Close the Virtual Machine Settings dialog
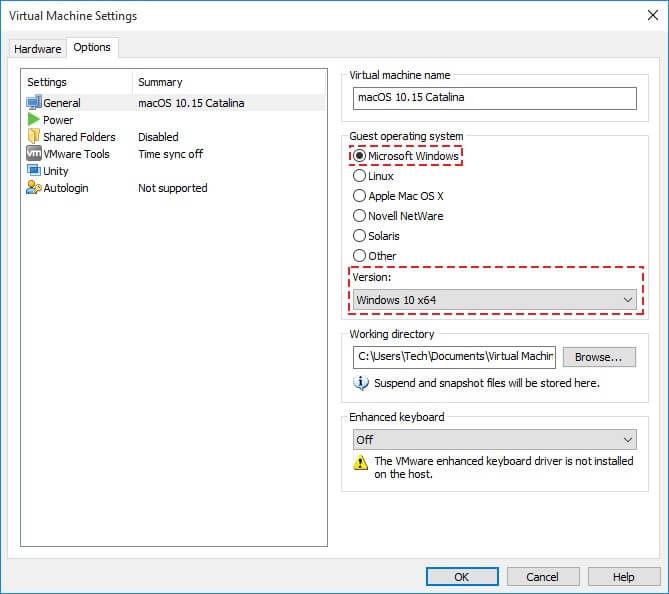 pos(653,15)
